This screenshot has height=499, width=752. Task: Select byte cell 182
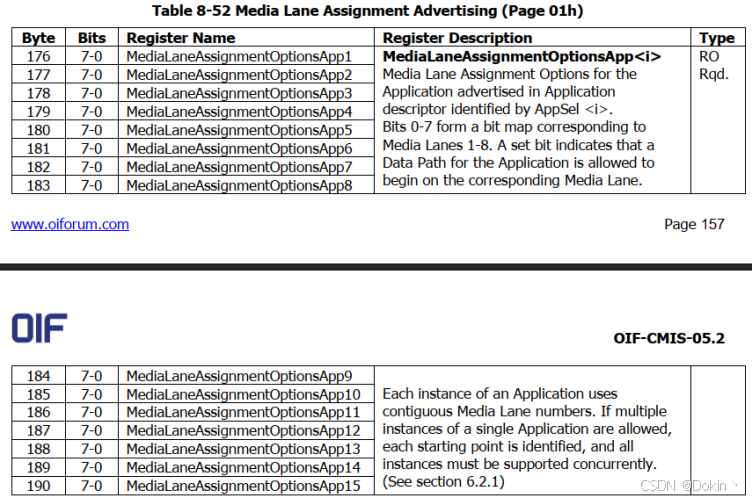pyautogui.click(x=38, y=166)
